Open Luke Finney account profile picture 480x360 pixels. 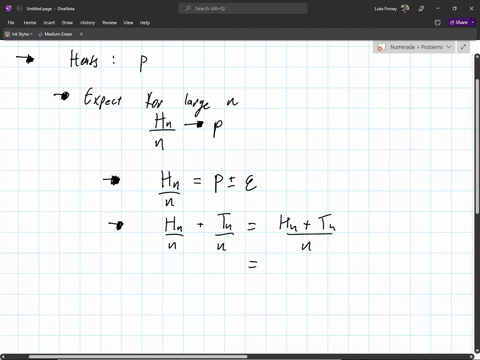click(405, 8)
